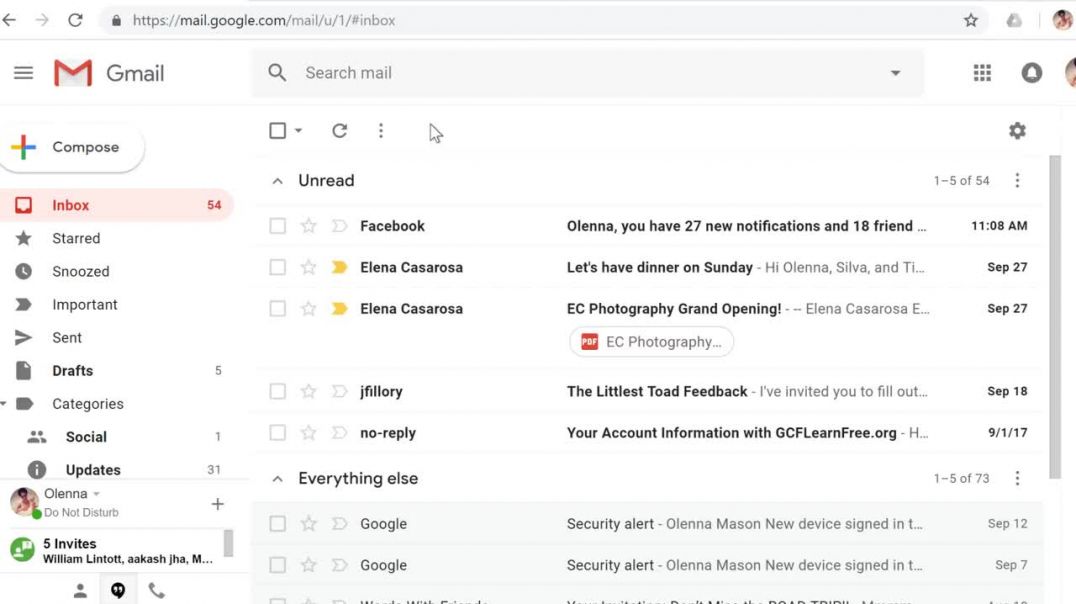This screenshot has width=1076, height=604.
Task: Star the Let's have dinner on Sunday email
Action: (309, 267)
